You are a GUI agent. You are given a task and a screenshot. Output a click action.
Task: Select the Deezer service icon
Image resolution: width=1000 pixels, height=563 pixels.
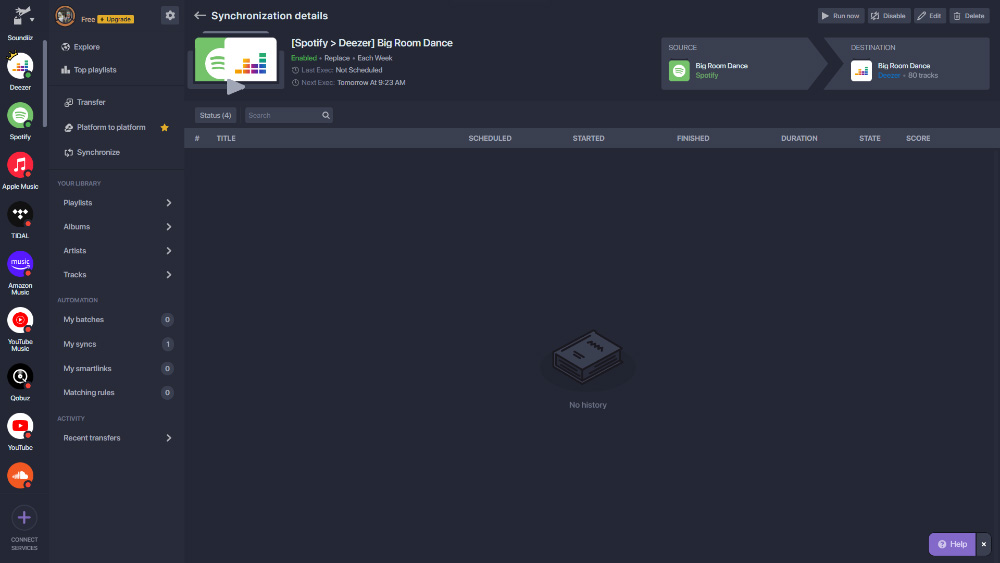click(x=20, y=66)
